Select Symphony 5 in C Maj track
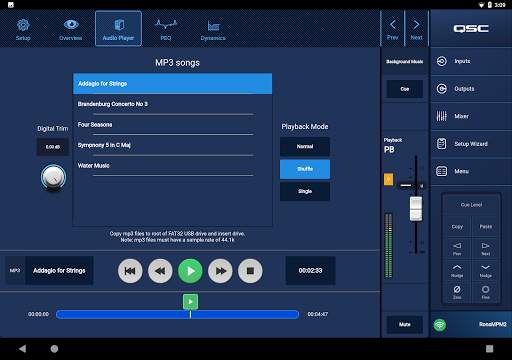The width and height of the screenshot is (512, 360). (172, 145)
